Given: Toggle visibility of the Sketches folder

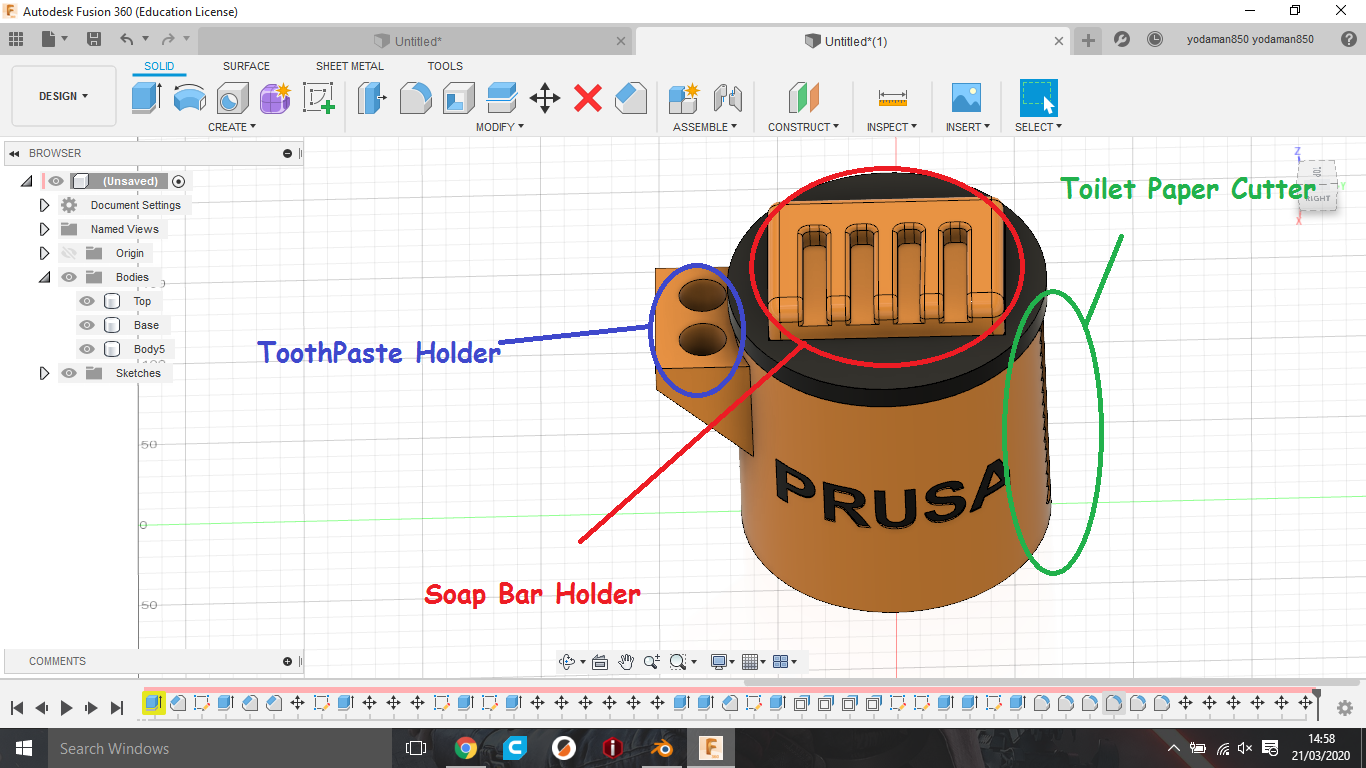Looking at the screenshot, I should pyautogui.click(x=69, y=373).
